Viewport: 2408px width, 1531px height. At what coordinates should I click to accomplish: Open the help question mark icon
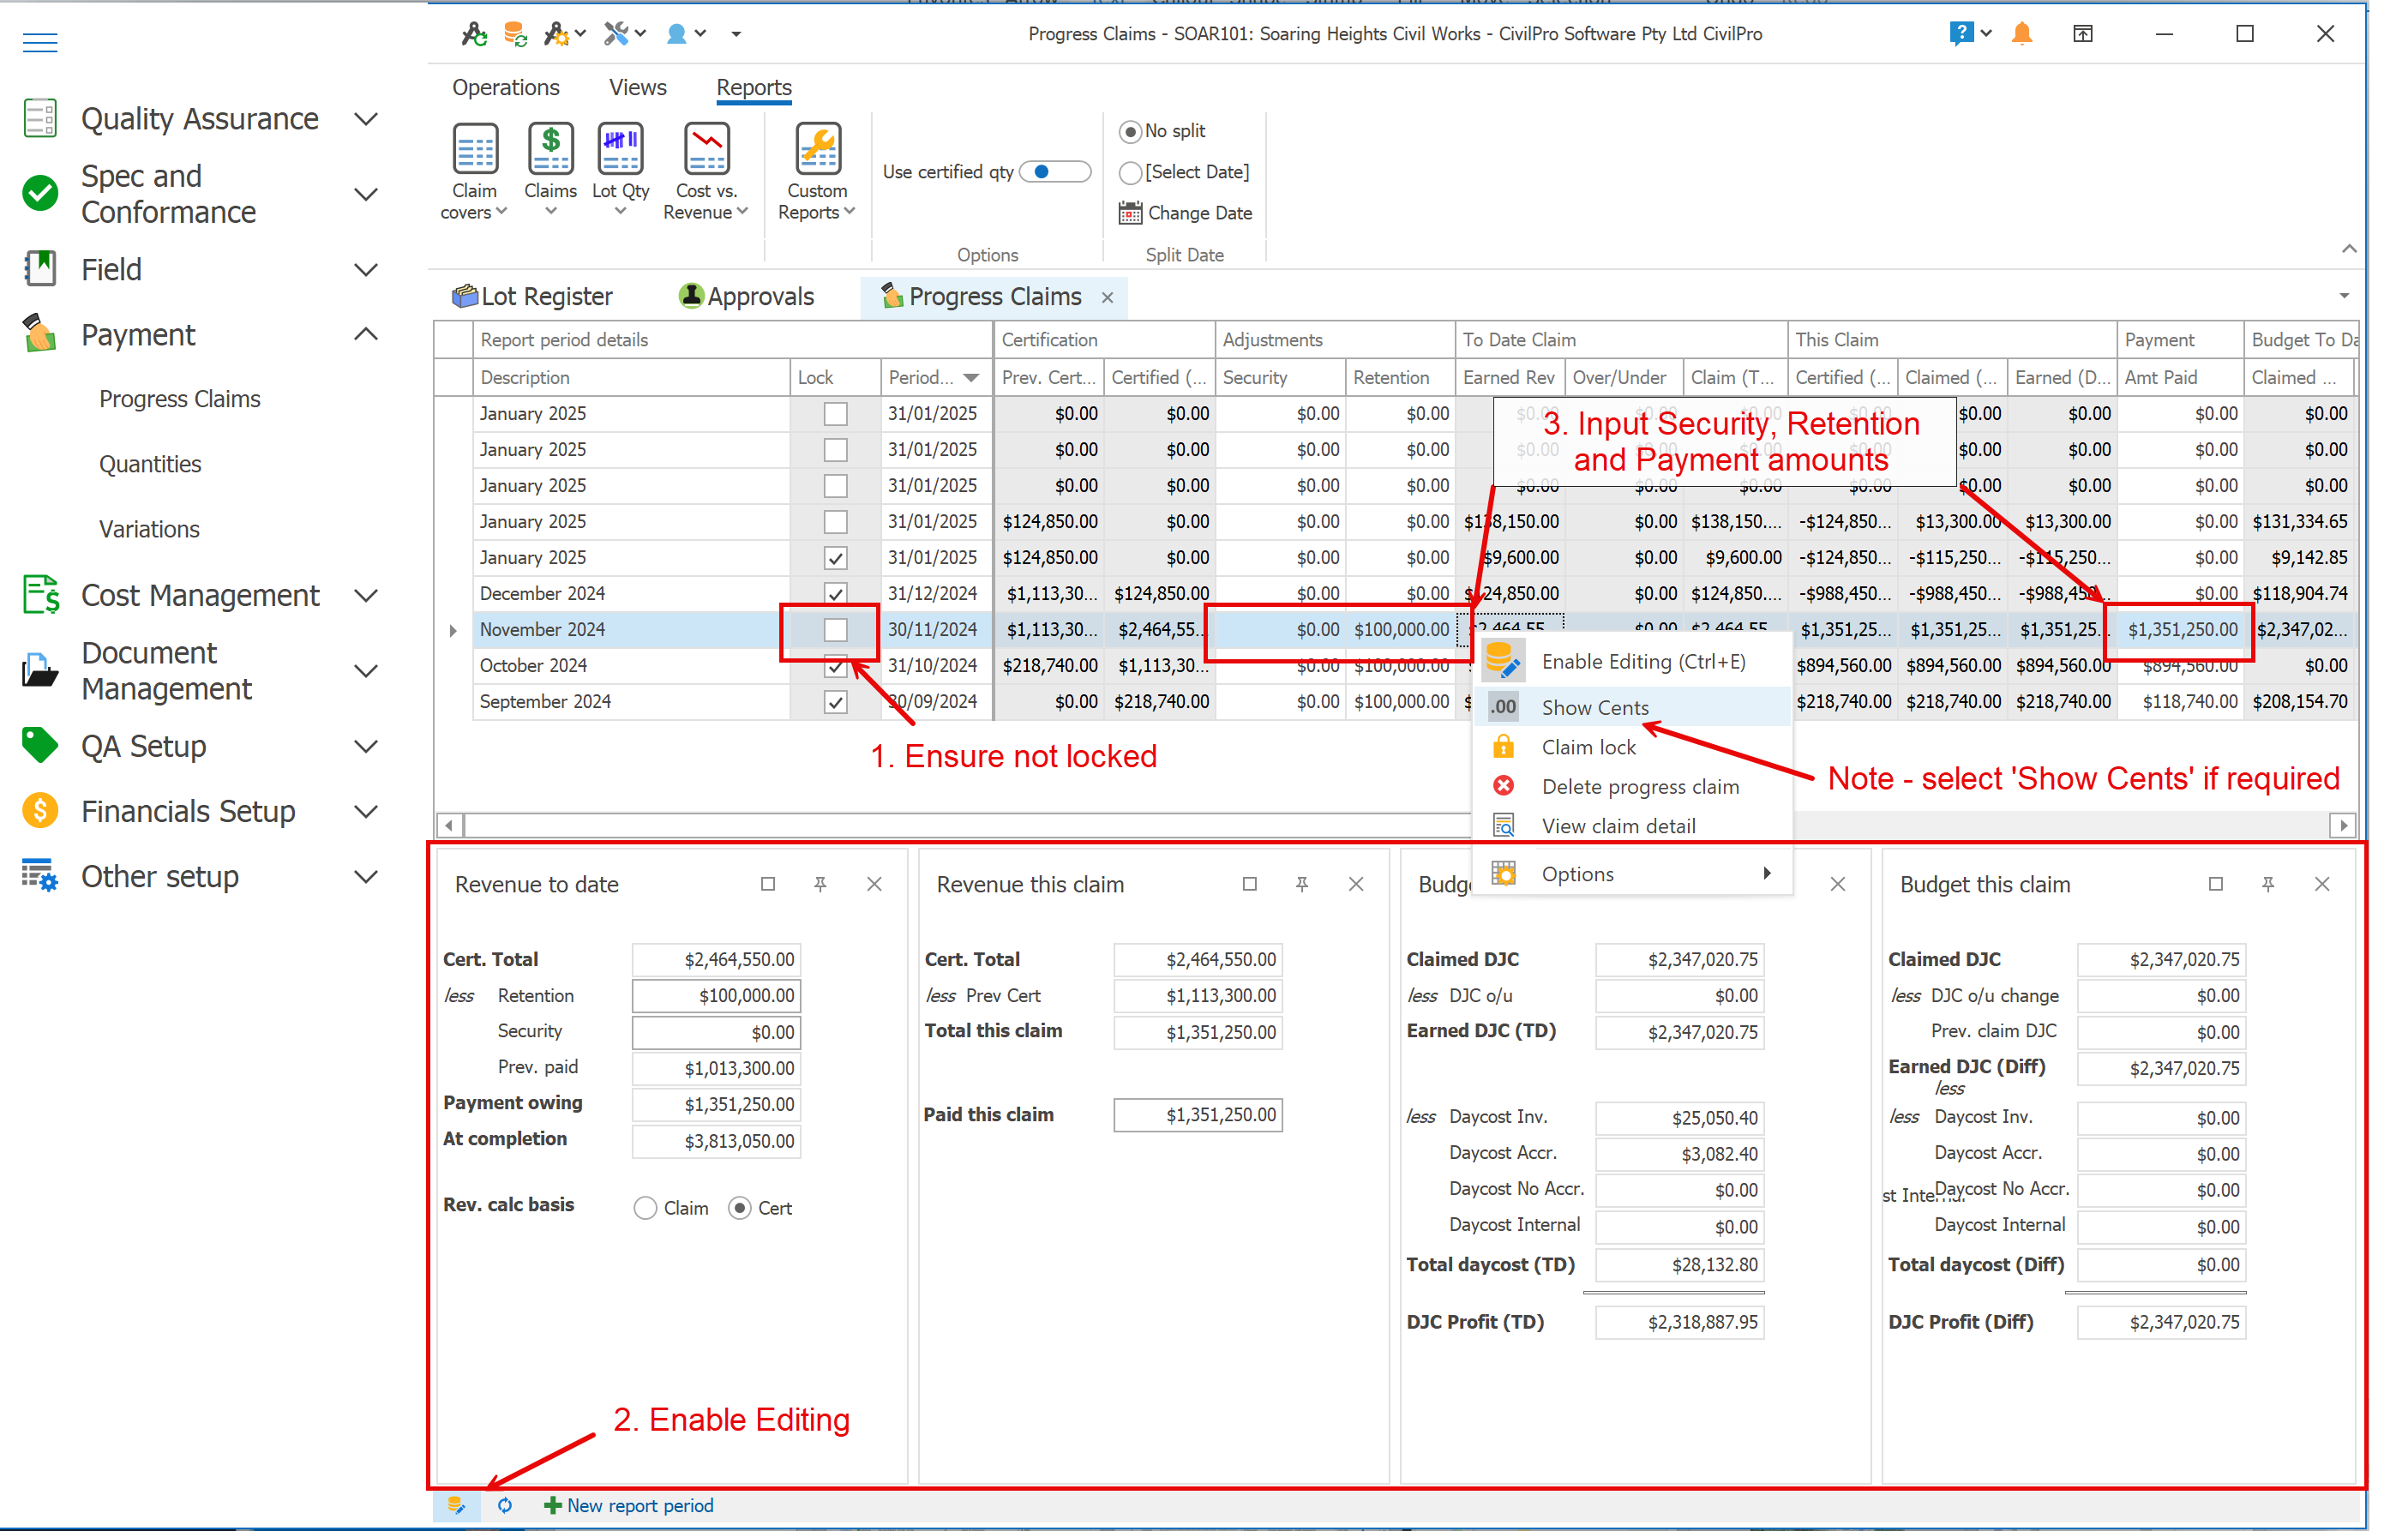pyautogui.click(x=1961, y=34)
